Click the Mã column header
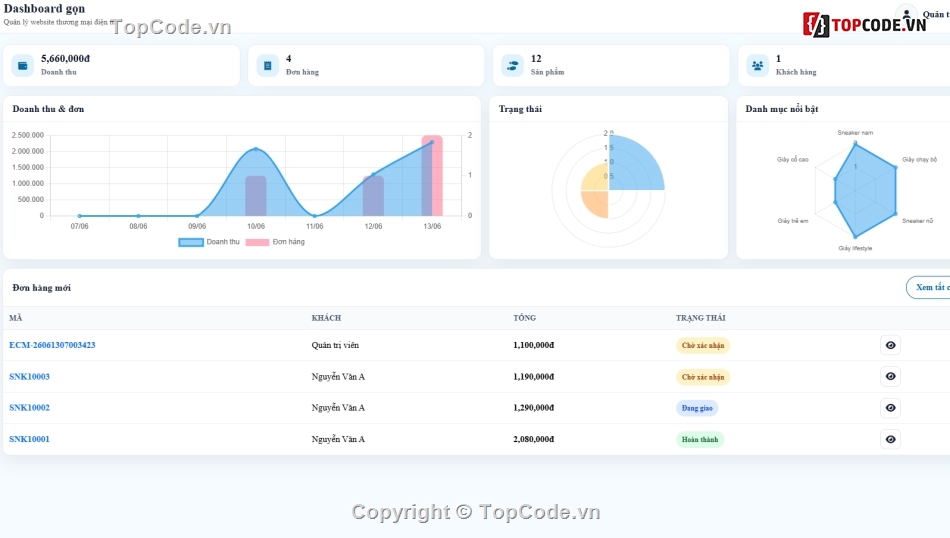The image size is (950, 538). coord(16,318)
